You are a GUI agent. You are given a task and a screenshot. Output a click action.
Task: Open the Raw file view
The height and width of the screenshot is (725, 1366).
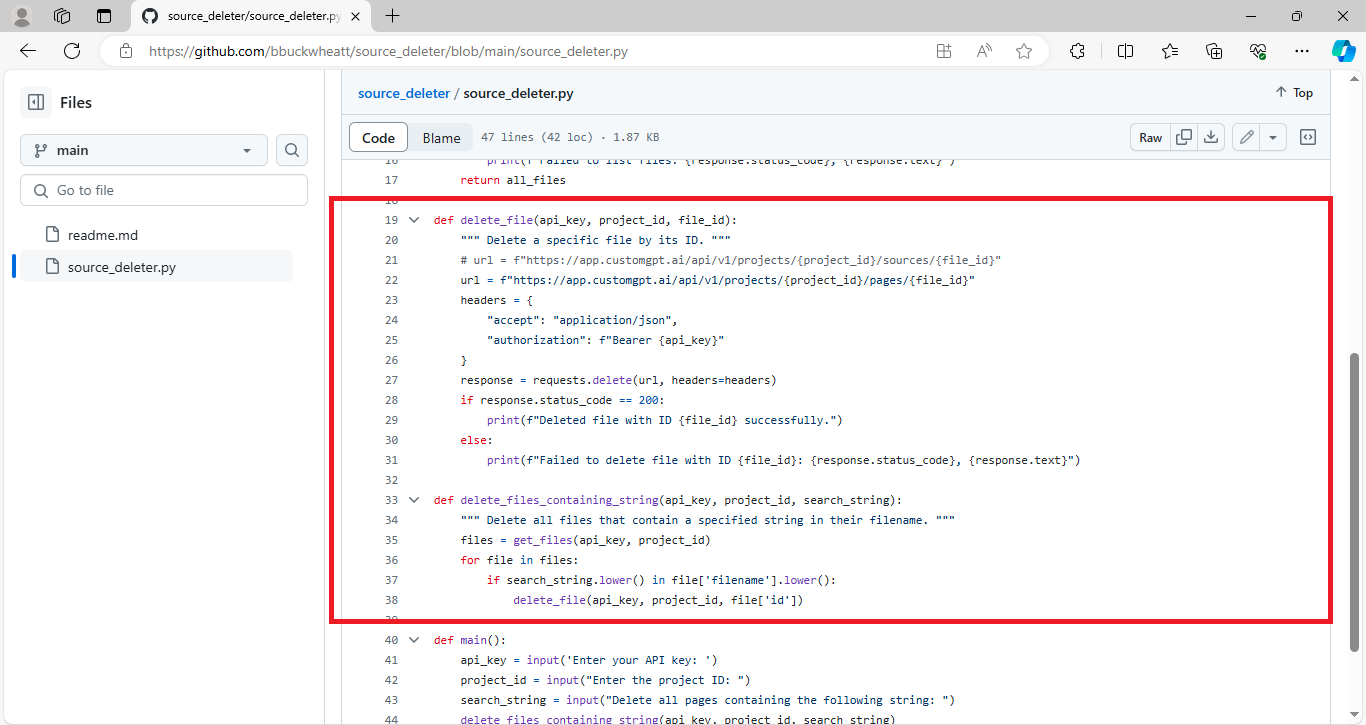pos(1150,137)
